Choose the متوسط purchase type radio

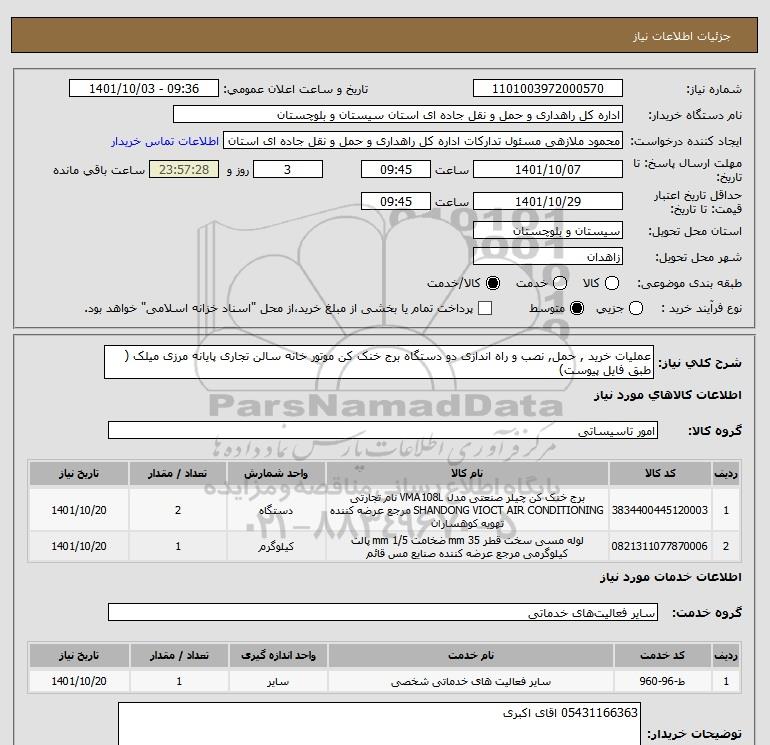[x=577, y=308]
